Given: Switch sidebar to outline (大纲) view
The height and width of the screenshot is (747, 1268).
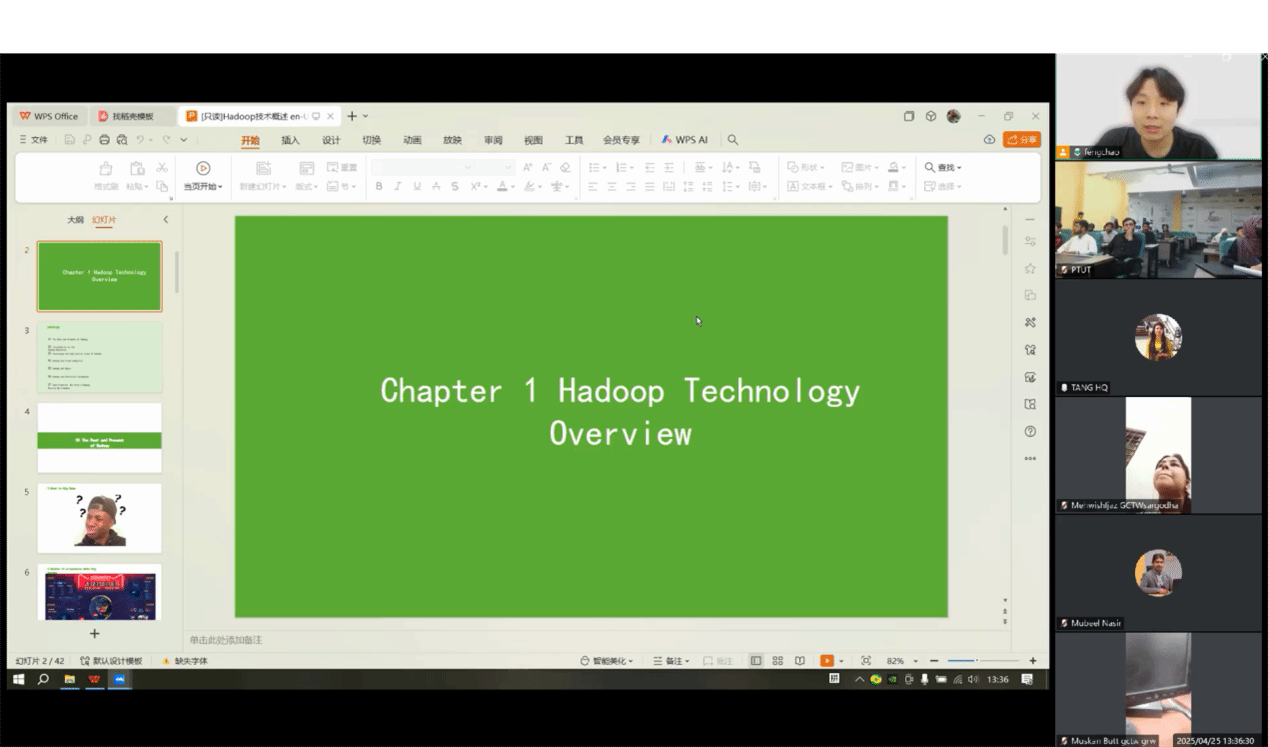Looking at the screenshot, I should point(75,220).
